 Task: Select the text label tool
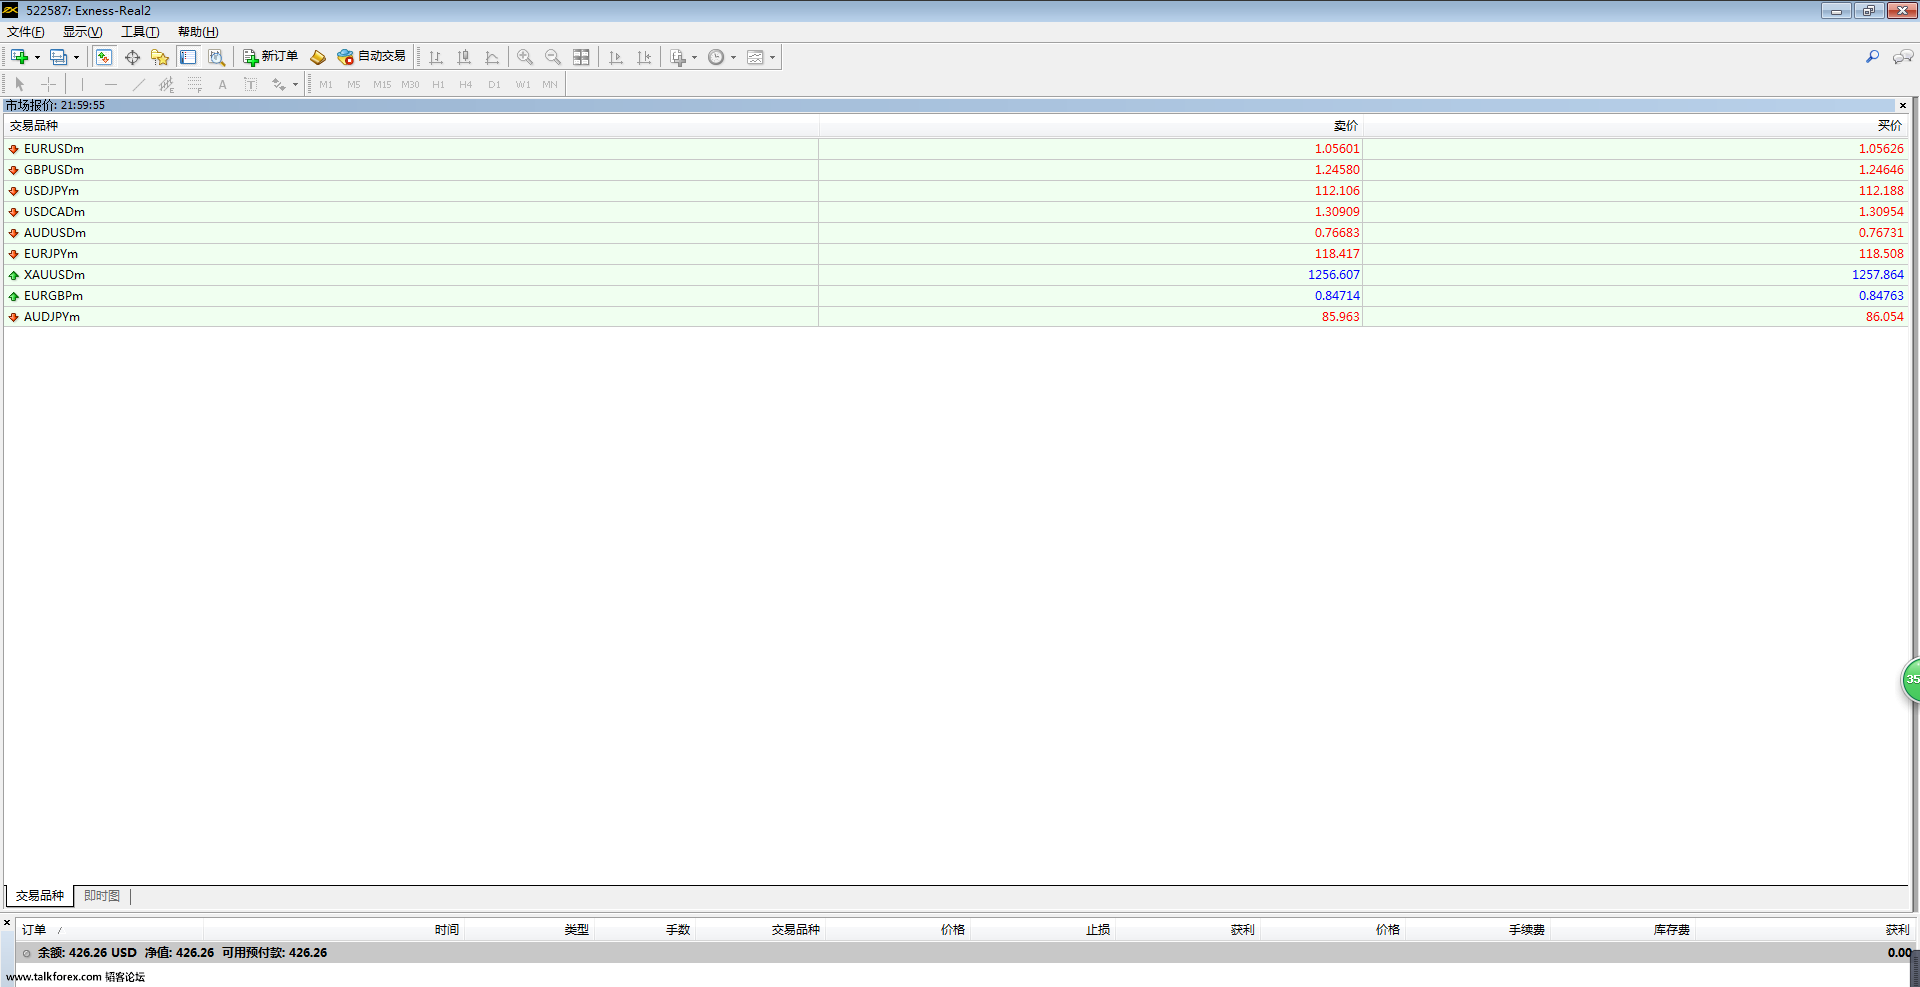pos(251,84)
